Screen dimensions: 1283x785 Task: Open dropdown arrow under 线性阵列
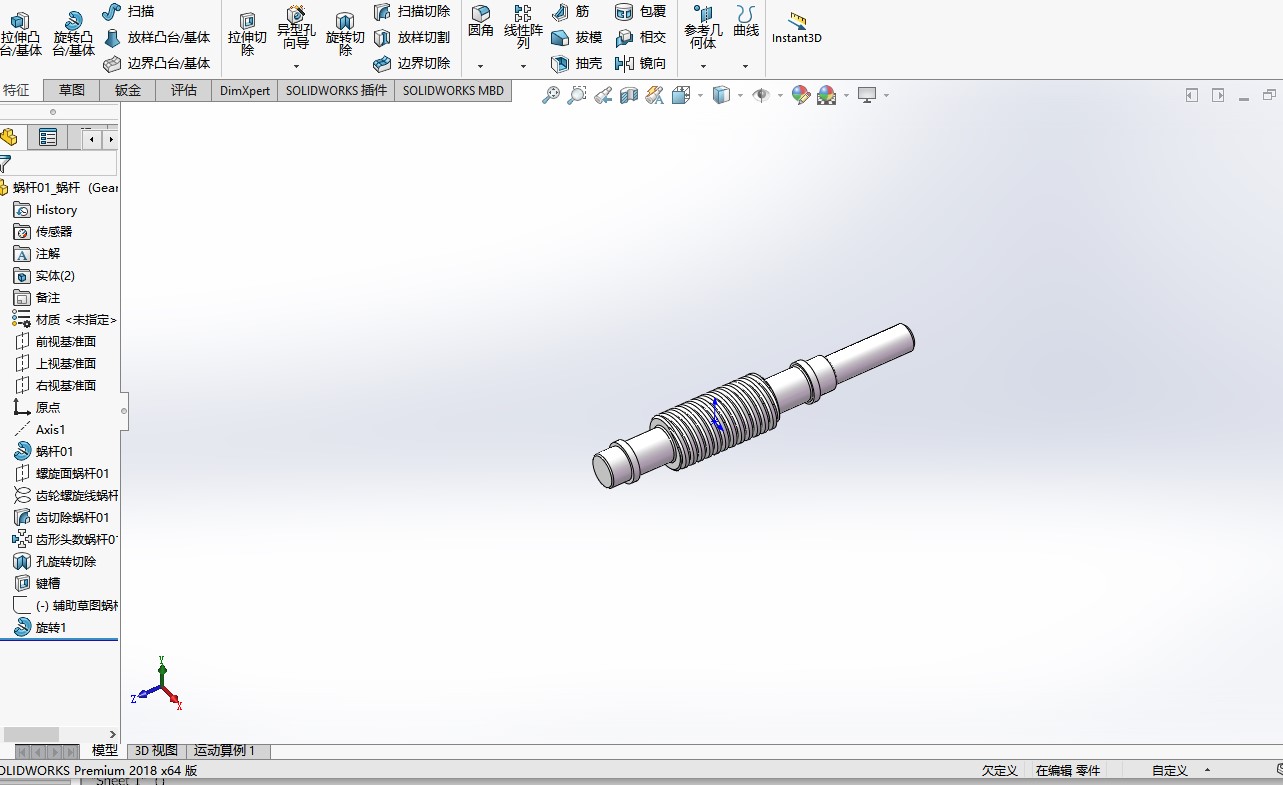(x=523, y=66)
